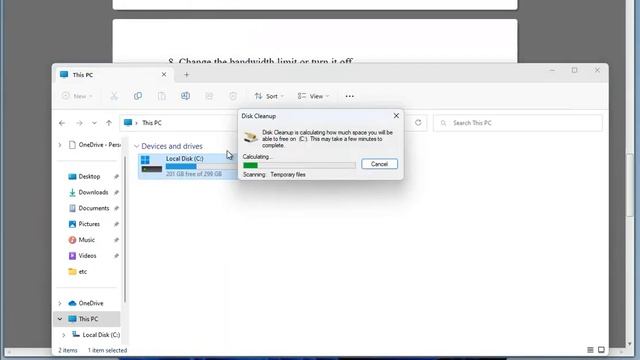Expand the OneDrive tree node
The width and height of the screenshot is (640, 360).
tap(60, 303)
